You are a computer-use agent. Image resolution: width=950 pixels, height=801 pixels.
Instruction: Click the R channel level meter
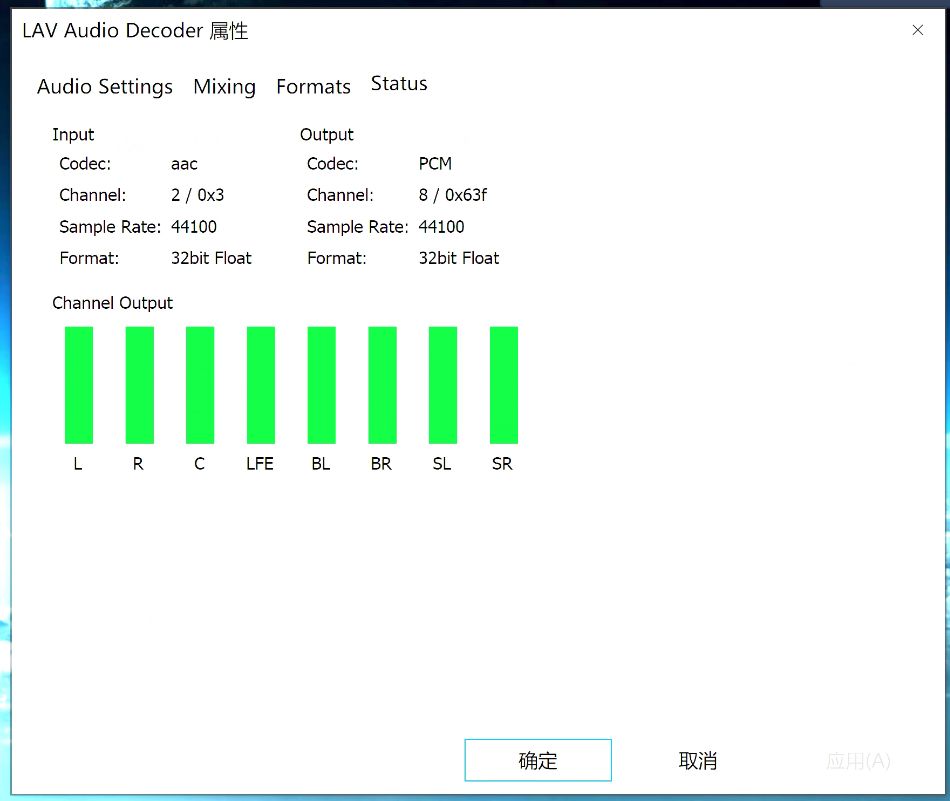point(139,385)
